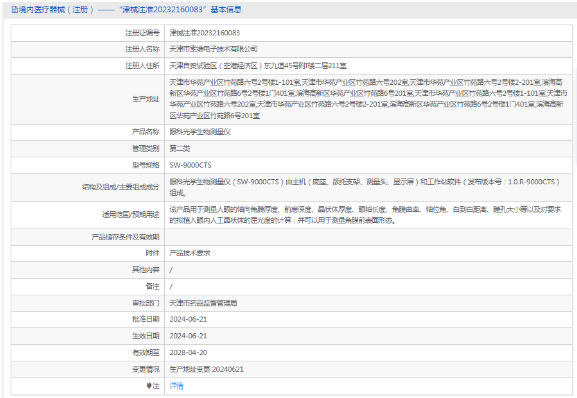Click the validity date 2028-04-20
The image size is (577, 398).
[x=188, y=352]
